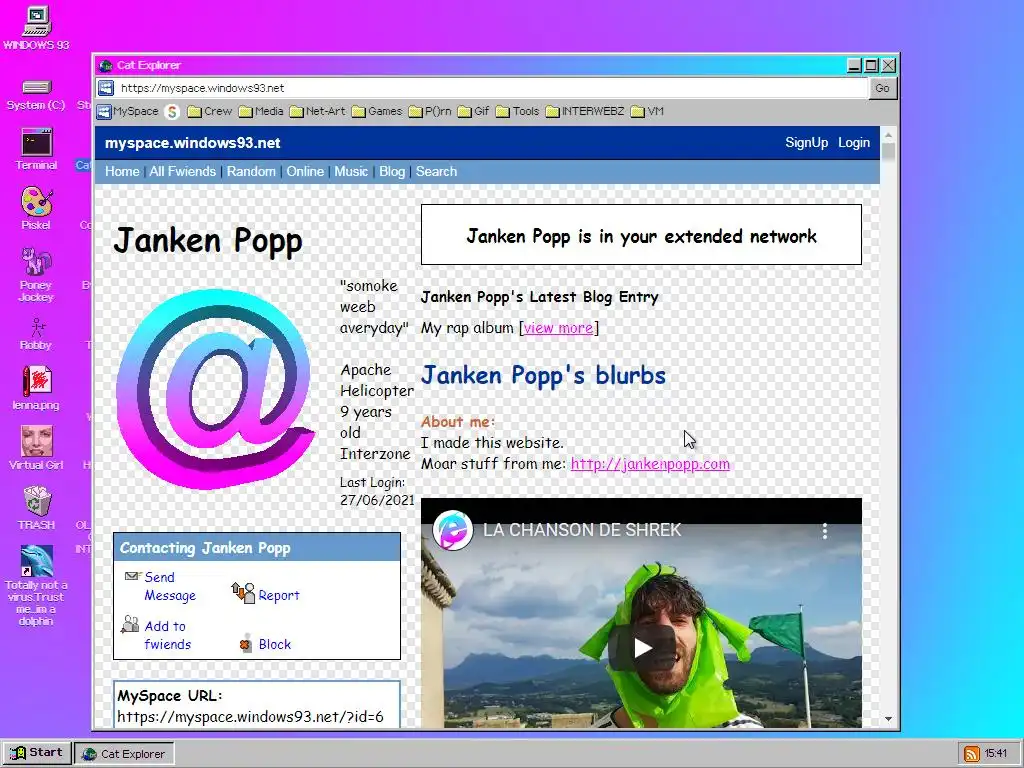
Task: Click the Send Message envelope icon
Action: click(x=133, y=576)
